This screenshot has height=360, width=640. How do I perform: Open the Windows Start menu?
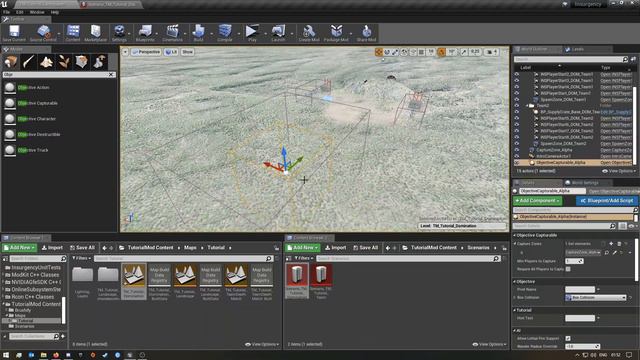pyautogui.click(x=6, y=355)
